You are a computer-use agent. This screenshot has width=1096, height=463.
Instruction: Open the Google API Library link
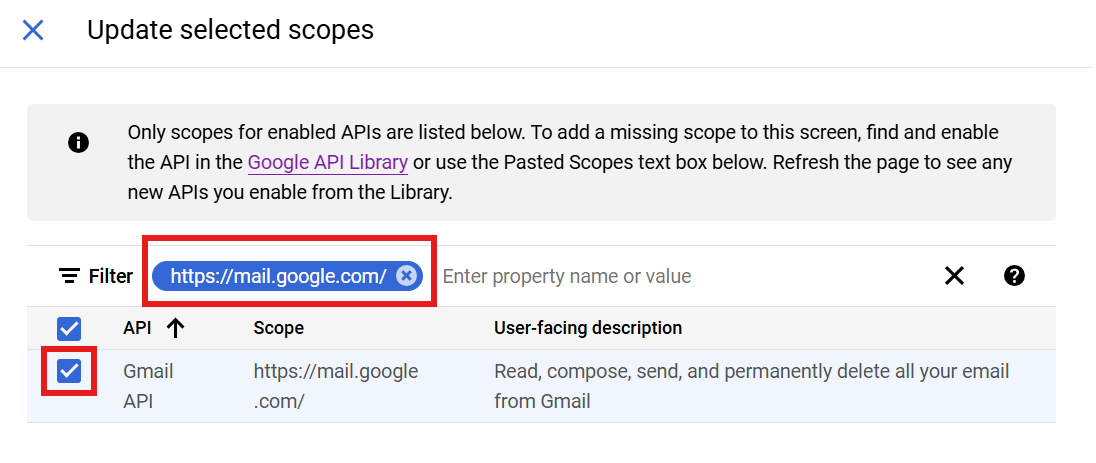click(327, 162)
